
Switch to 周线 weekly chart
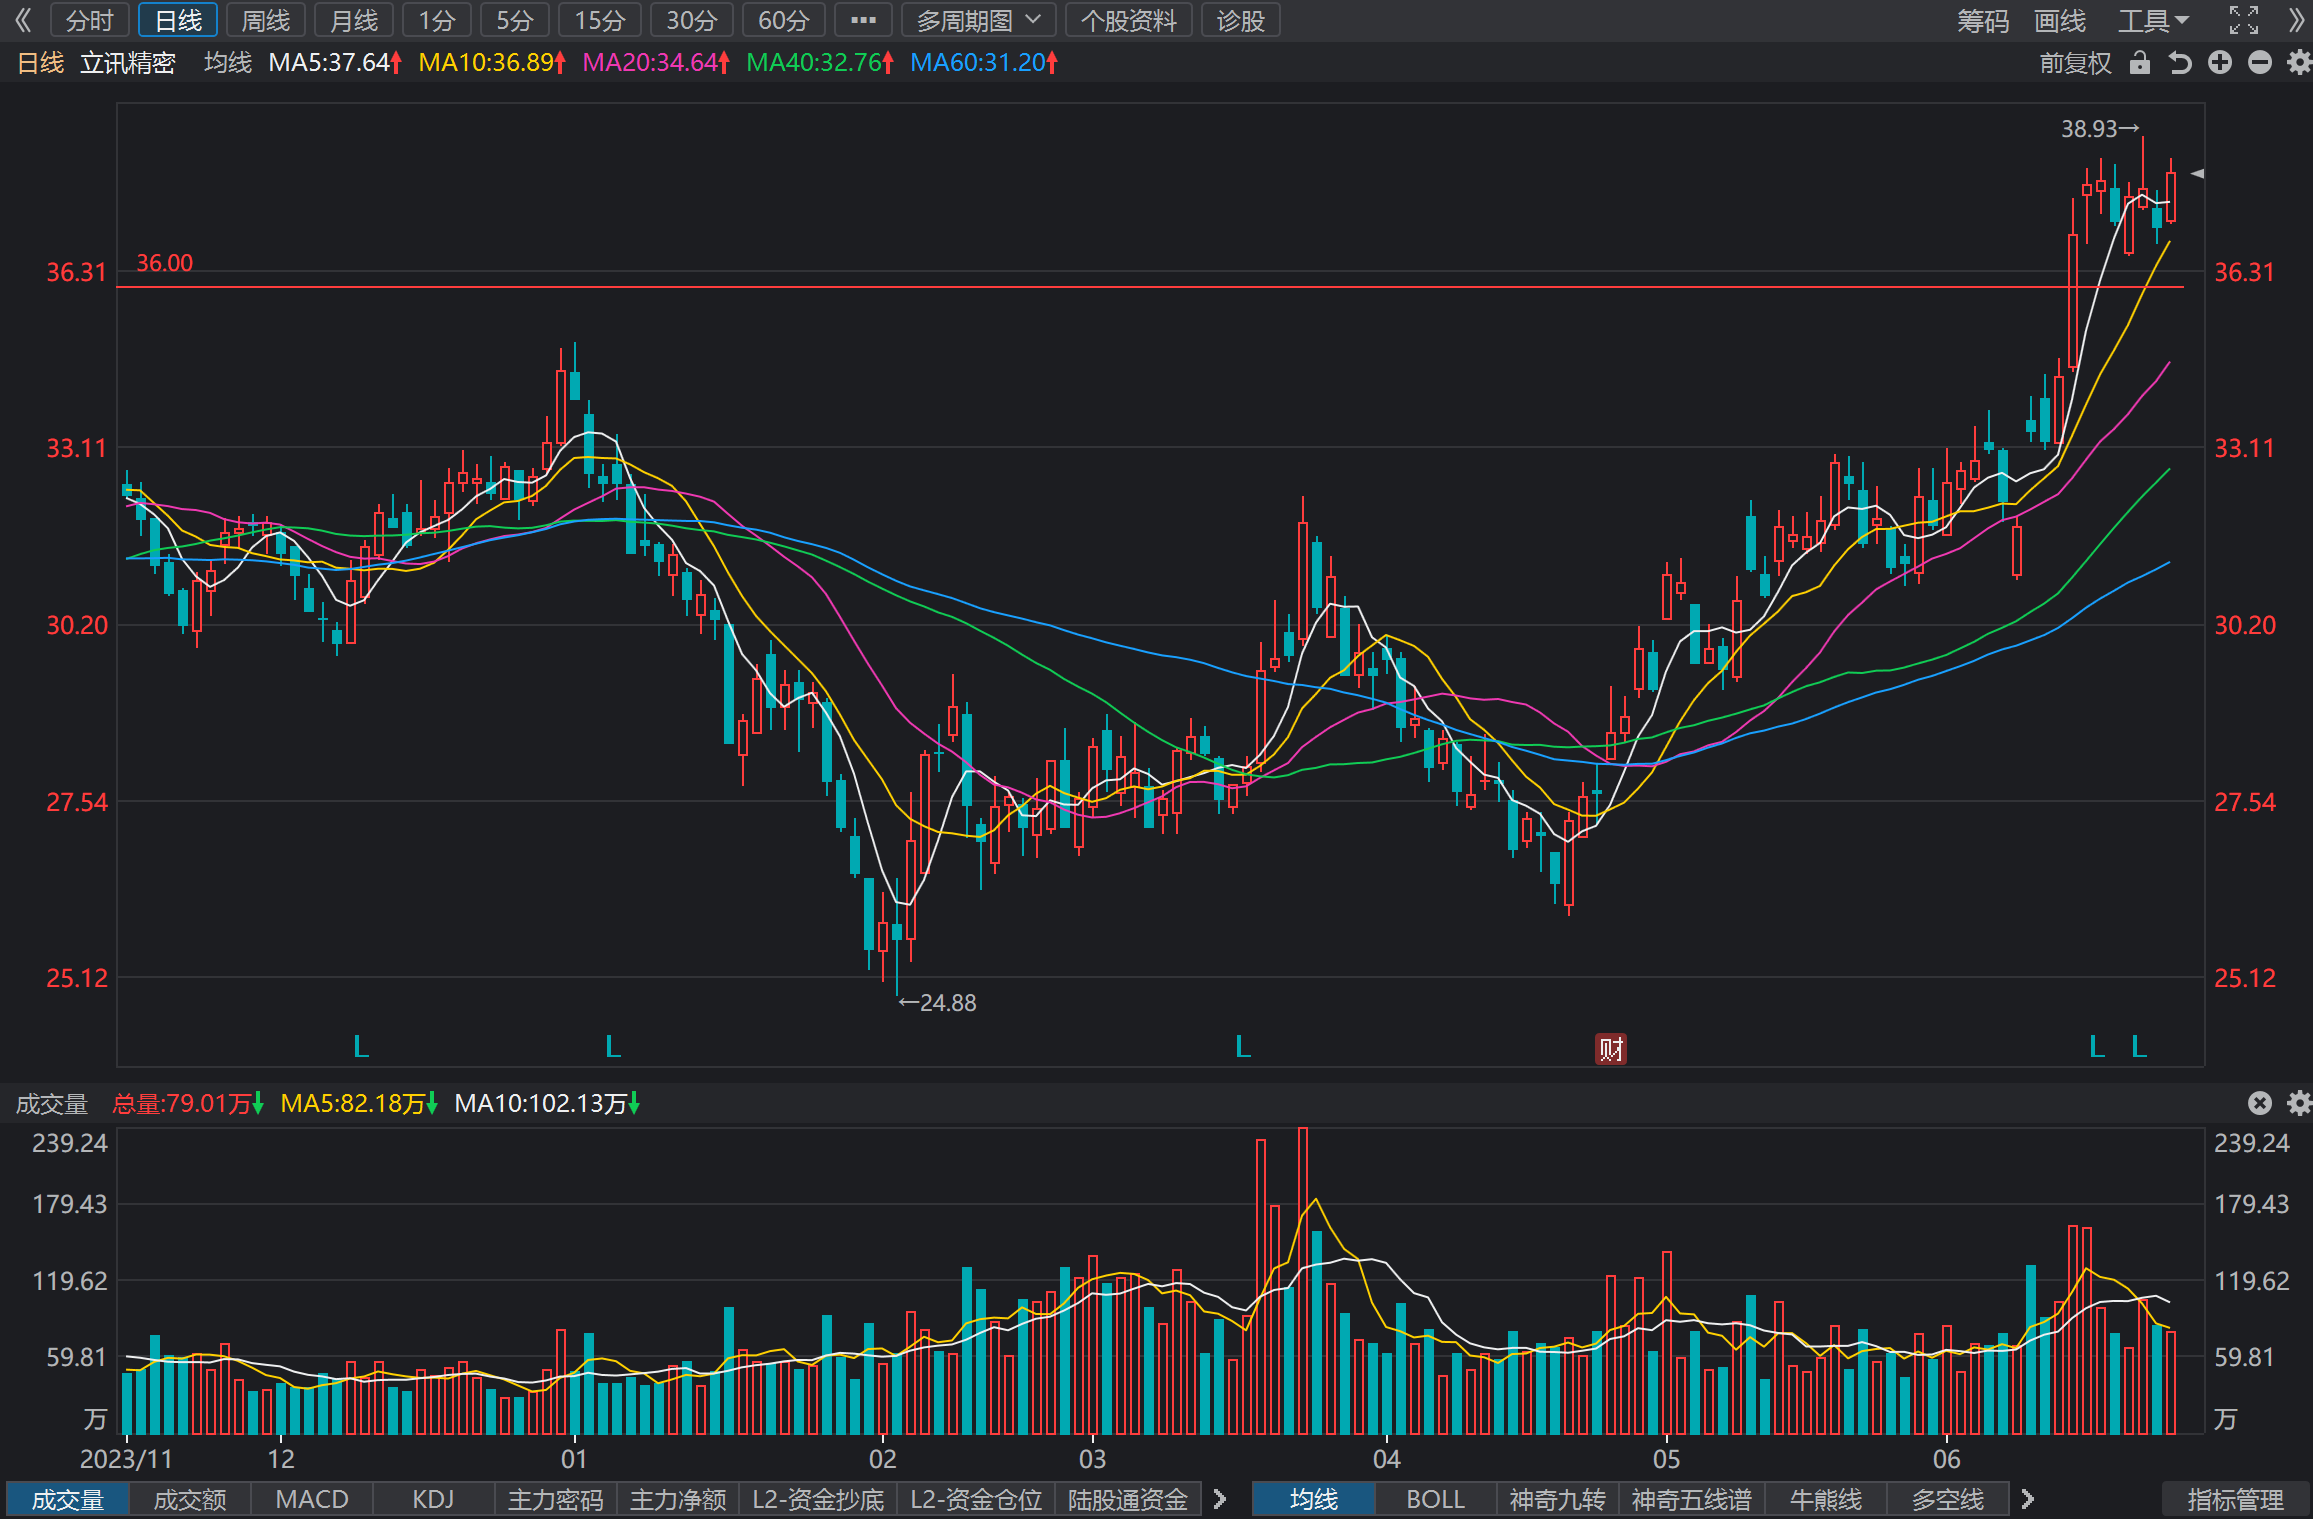point(266,20)
